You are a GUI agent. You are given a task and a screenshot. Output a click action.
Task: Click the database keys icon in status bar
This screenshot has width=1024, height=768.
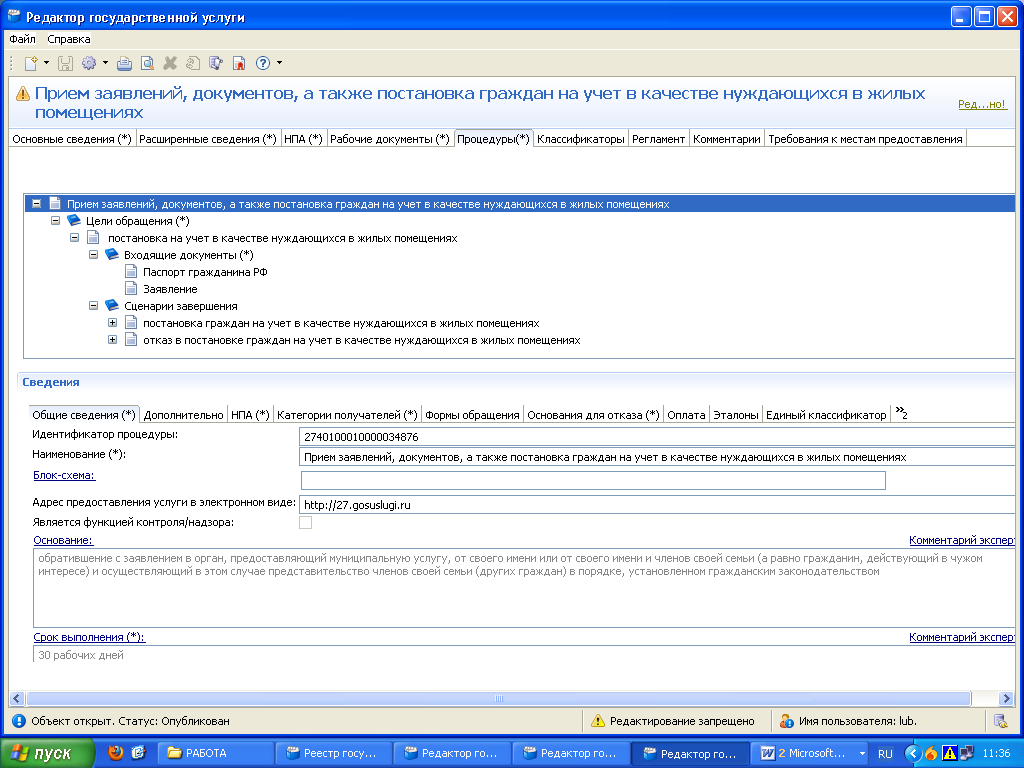(x=1000, y=721)
